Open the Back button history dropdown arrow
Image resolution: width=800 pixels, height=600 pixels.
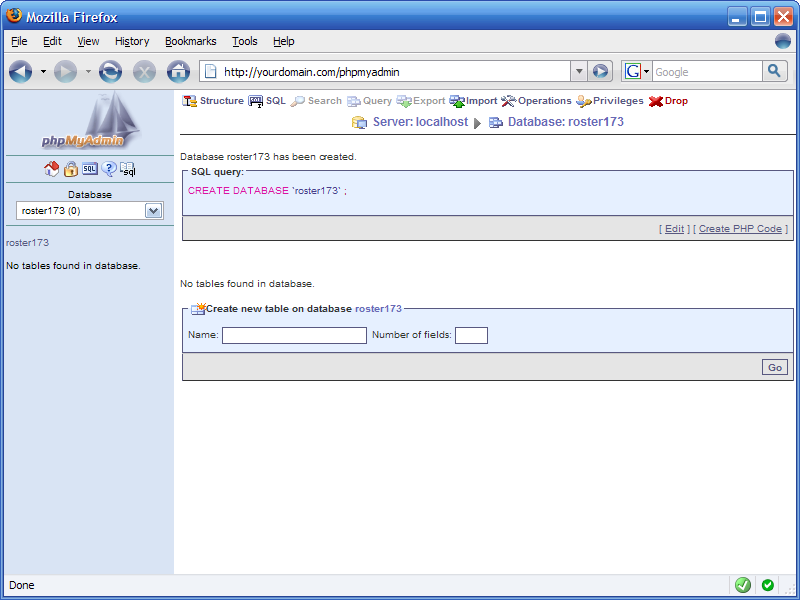[x=43, y=72]
